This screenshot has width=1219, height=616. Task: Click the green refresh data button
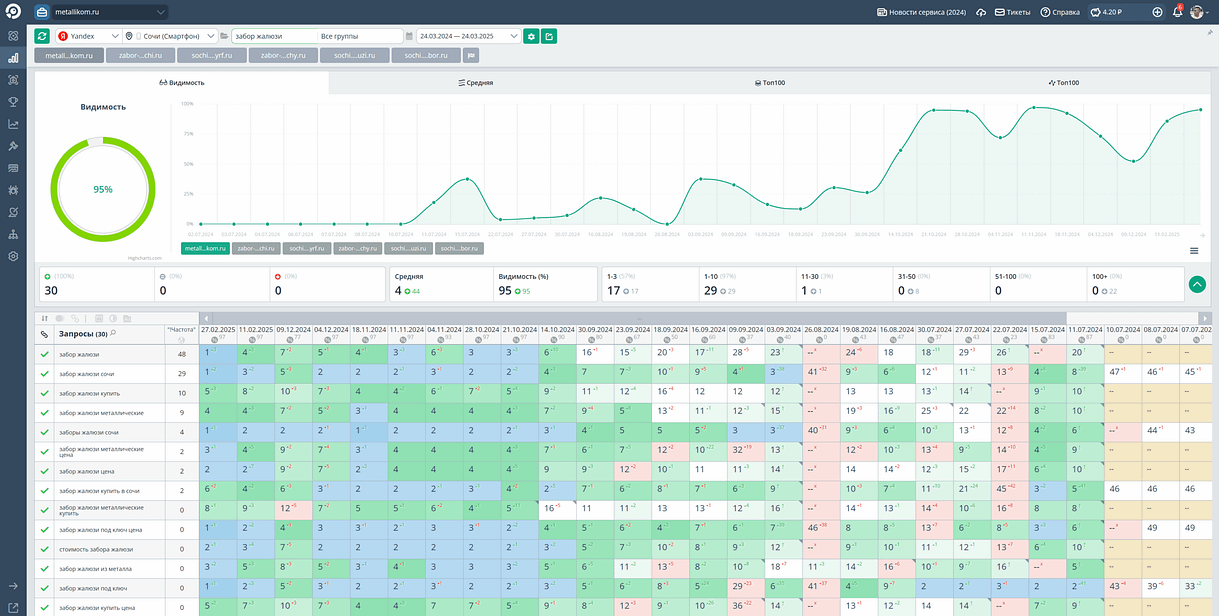(x=42, y=36)
